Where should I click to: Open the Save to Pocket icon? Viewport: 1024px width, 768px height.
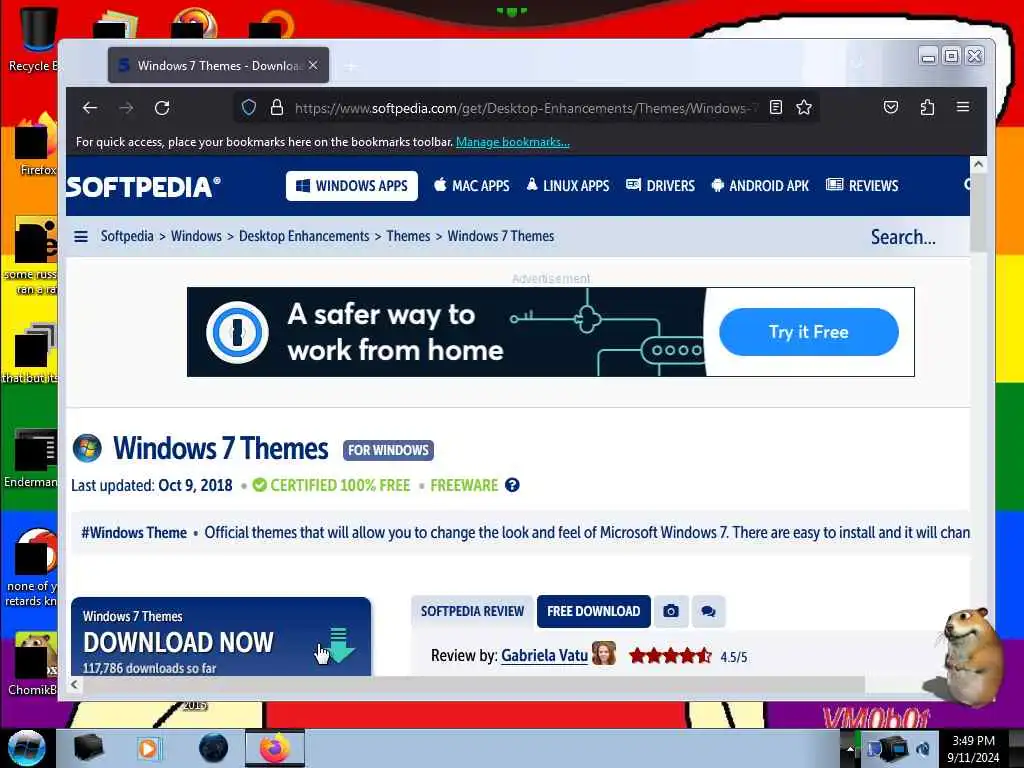coord(891,108)
